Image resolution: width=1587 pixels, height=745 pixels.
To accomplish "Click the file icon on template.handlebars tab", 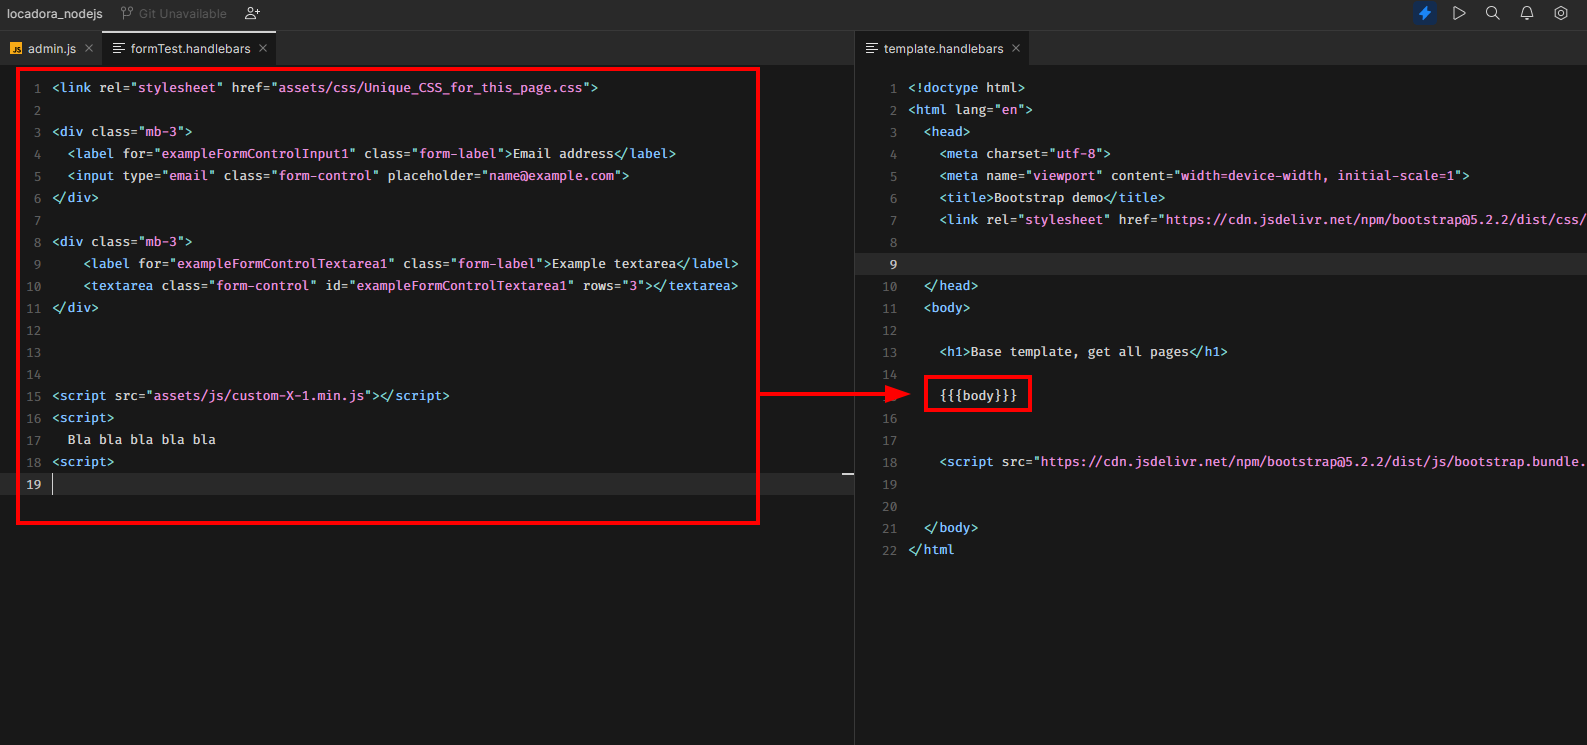I will 872,48.
